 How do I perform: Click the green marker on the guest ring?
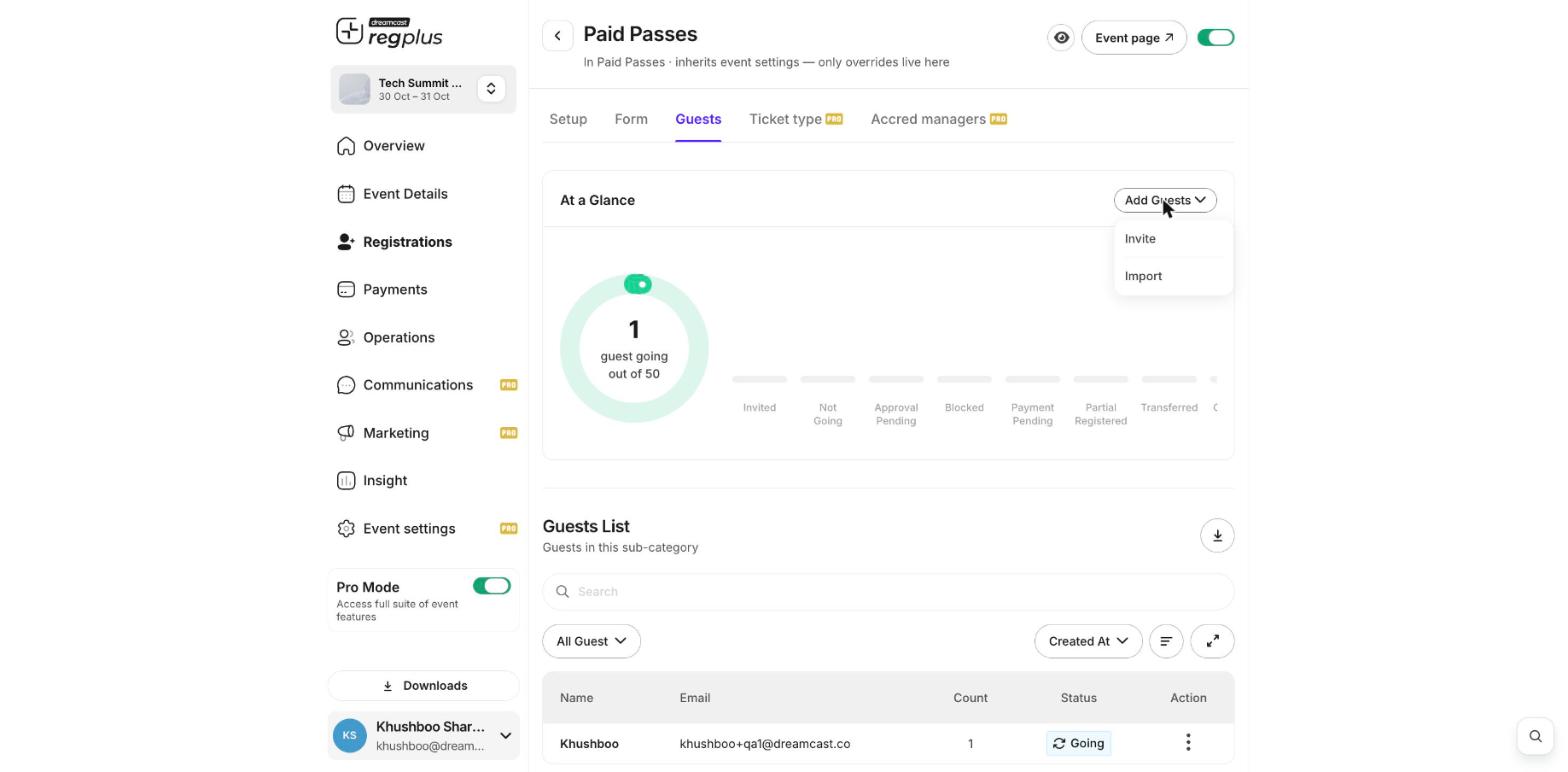click(638, 285)
